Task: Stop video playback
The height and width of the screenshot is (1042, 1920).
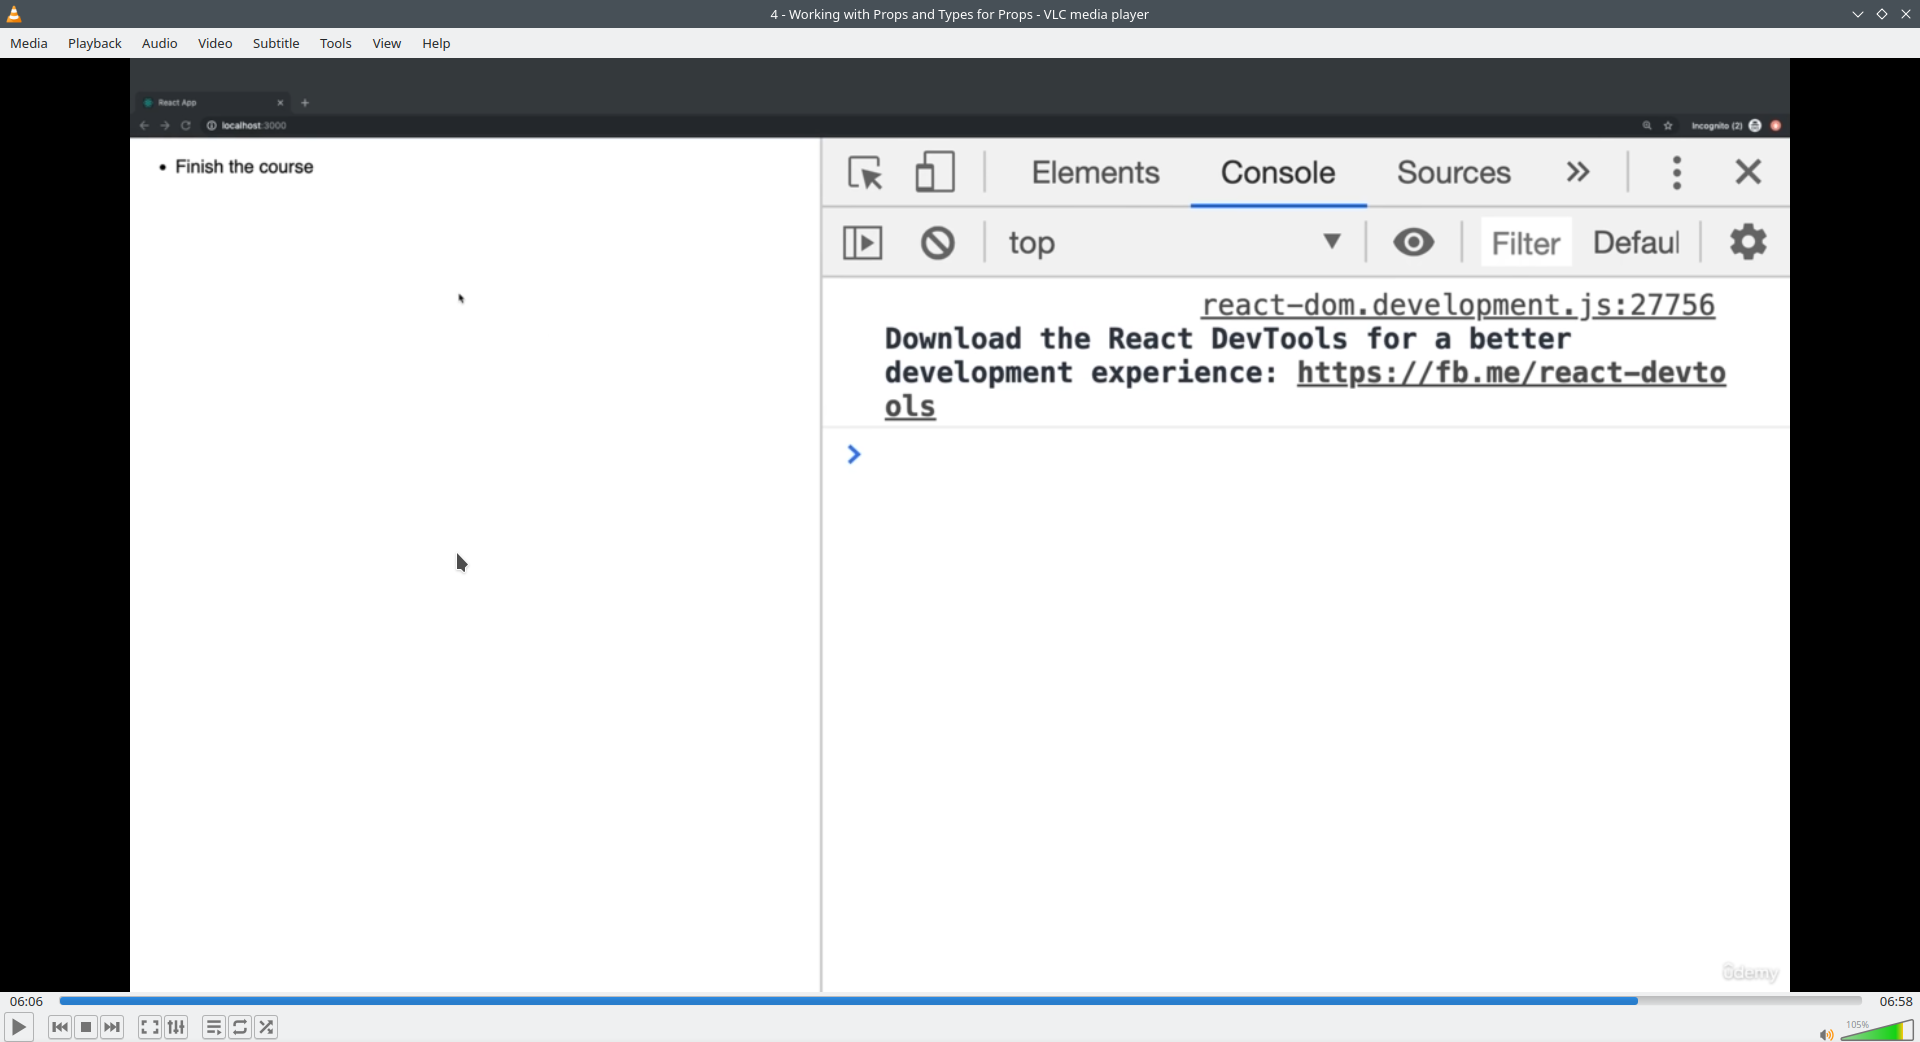Action: point(86,1027)
